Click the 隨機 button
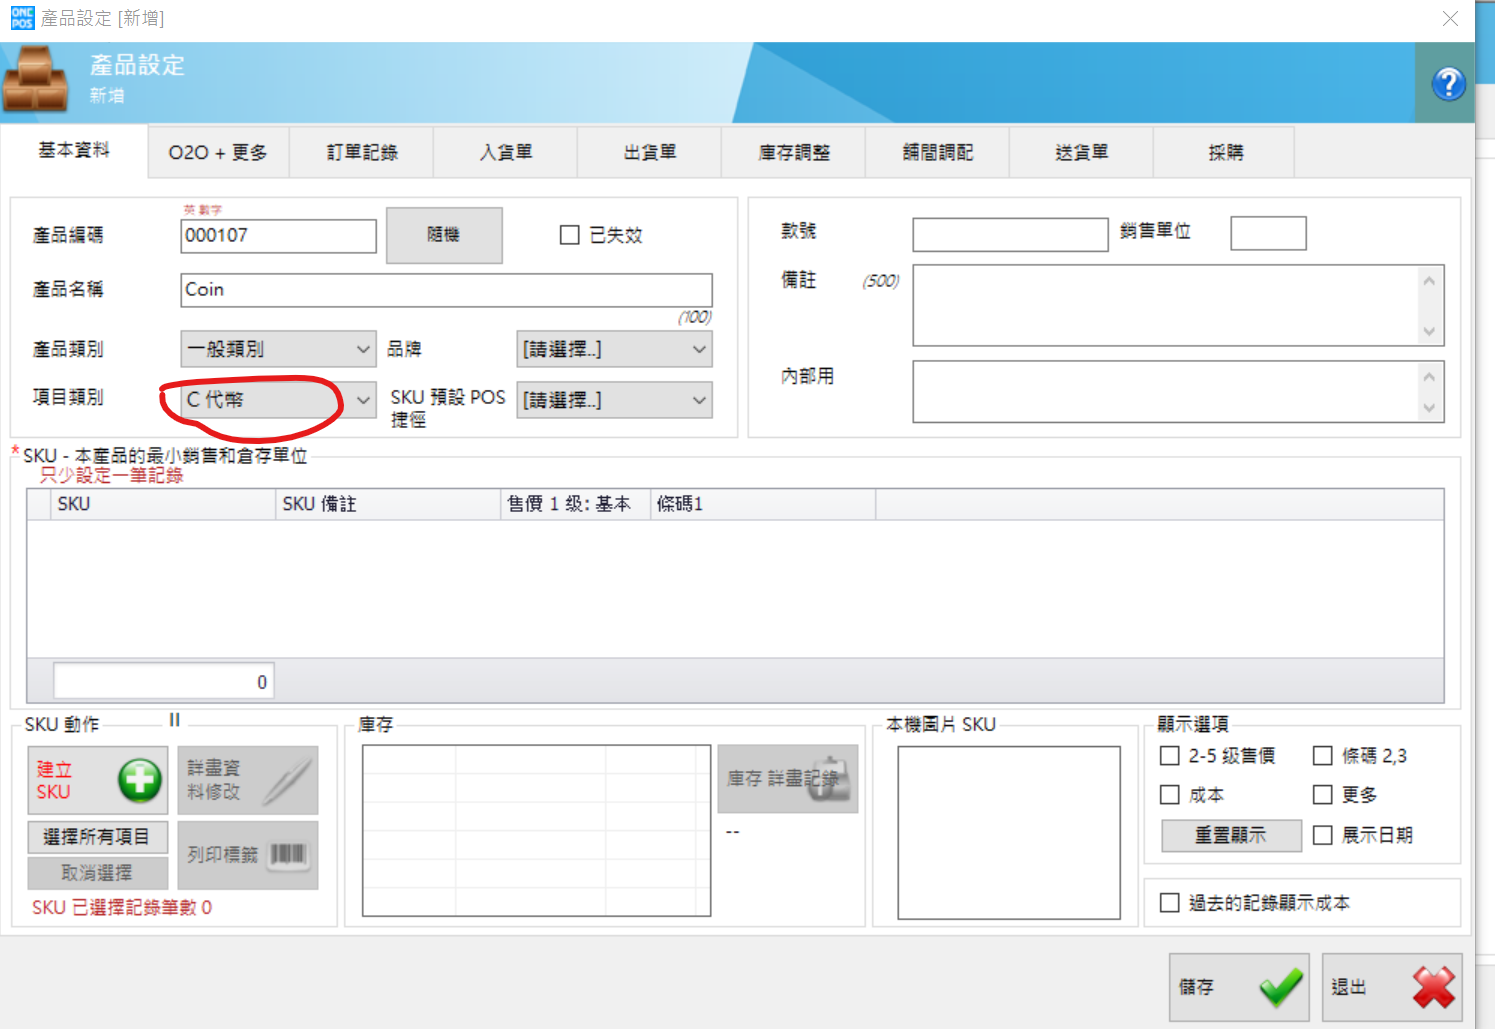The width and height of the screenshot is (1495, 1029). tap(444, 235)
